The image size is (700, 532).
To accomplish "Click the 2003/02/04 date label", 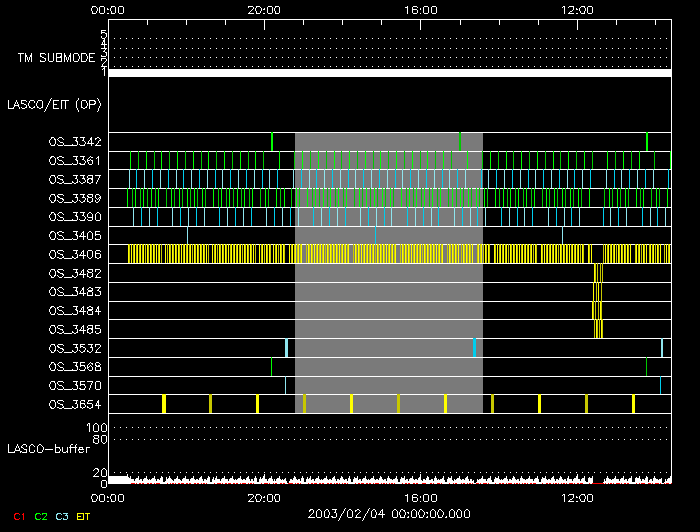I will click(x=390, y=513).
